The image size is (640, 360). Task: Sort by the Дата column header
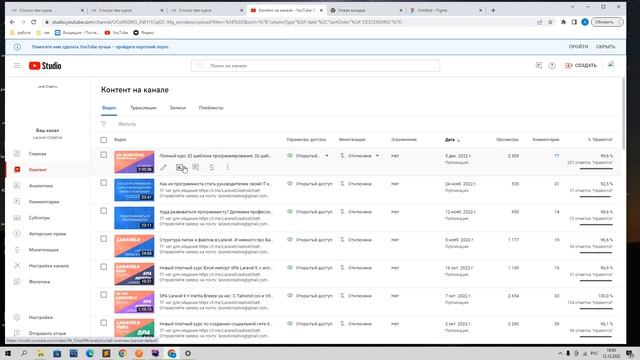click(x=452, y=140)
